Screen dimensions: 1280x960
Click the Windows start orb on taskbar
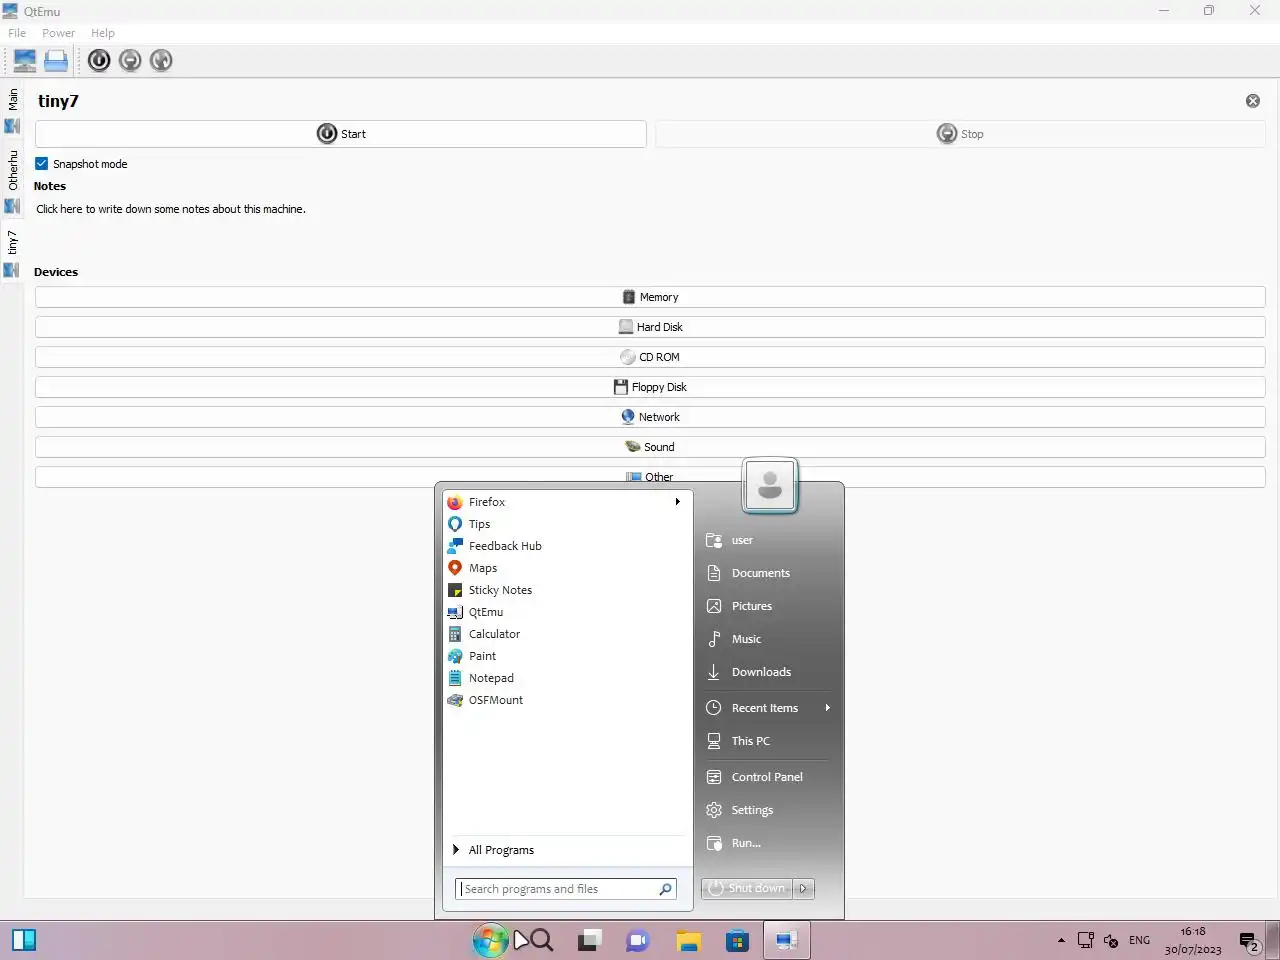coord(490,940)
